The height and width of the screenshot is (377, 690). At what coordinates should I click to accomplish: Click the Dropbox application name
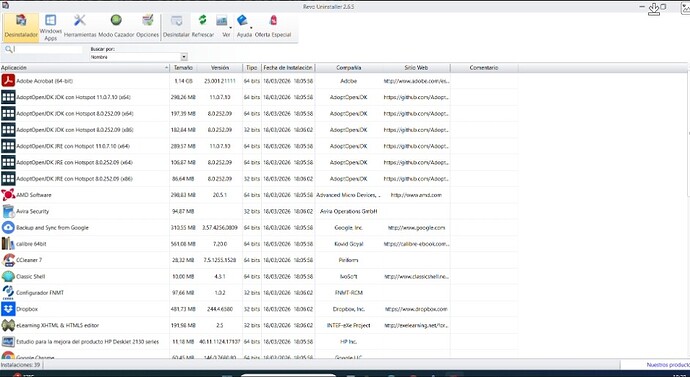27,309
